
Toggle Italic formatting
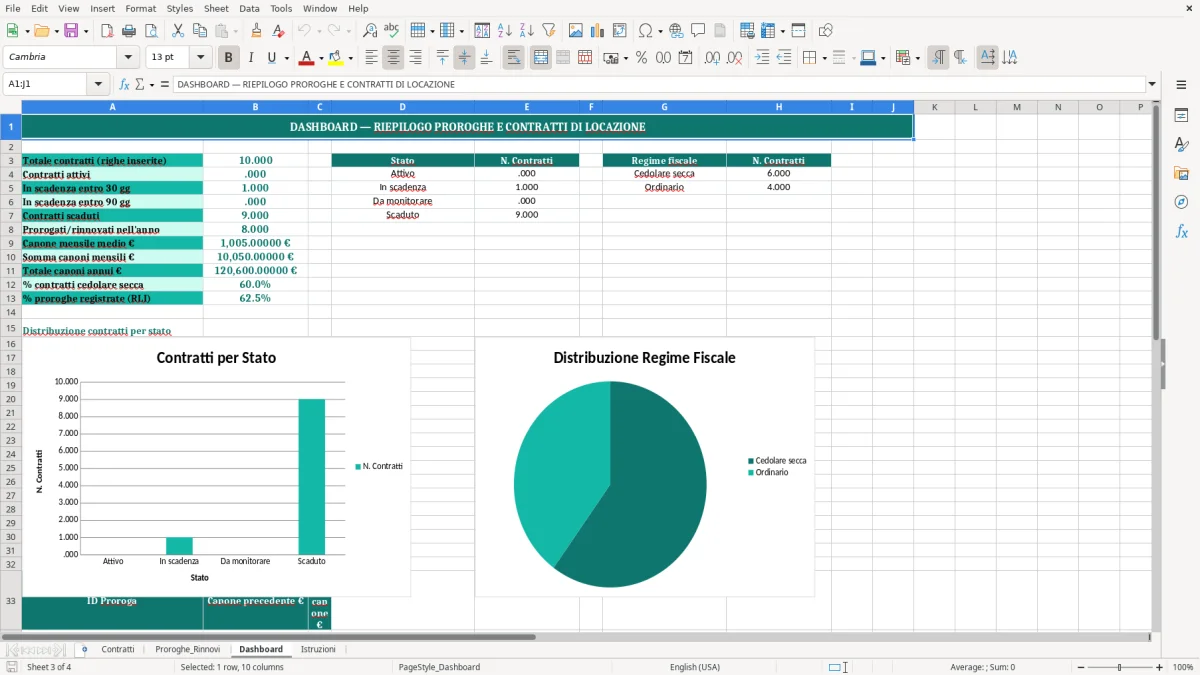pyautogui.click(x=251, y=58)
